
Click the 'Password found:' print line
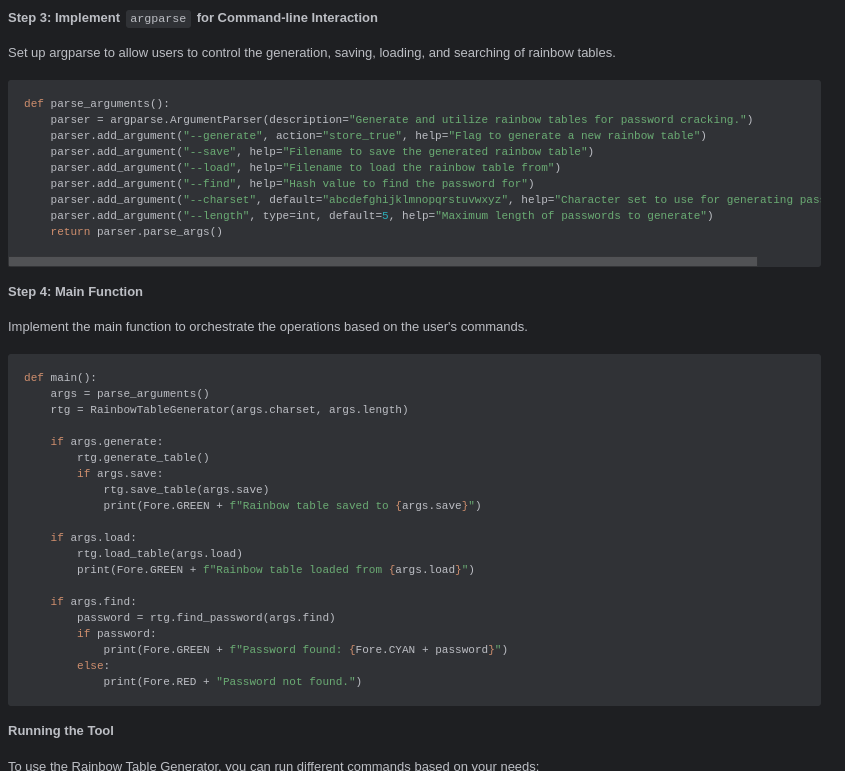(x=306, y=650)
